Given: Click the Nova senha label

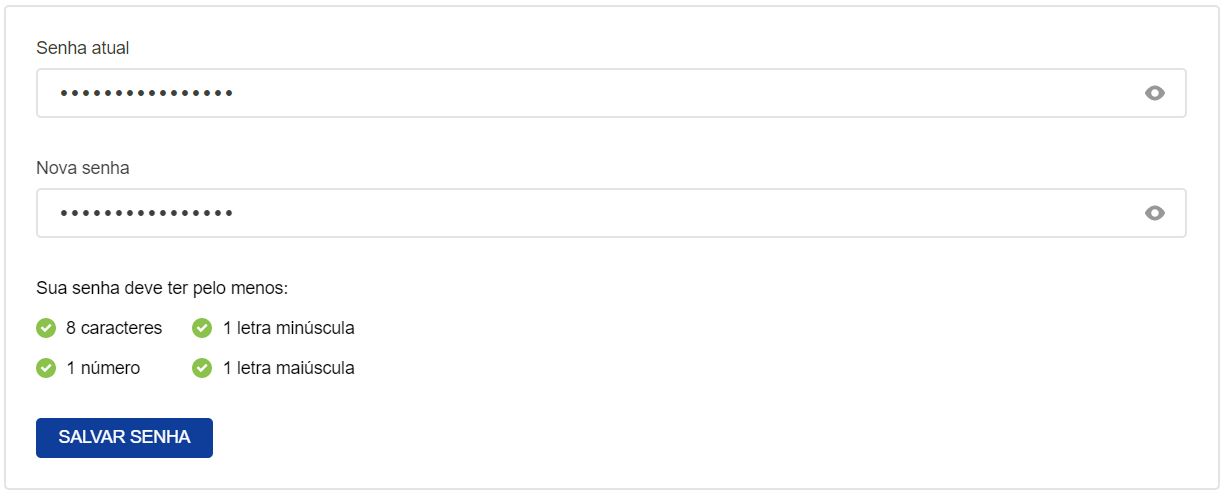Looking at the screenshot, I should [x=83, y=168].
